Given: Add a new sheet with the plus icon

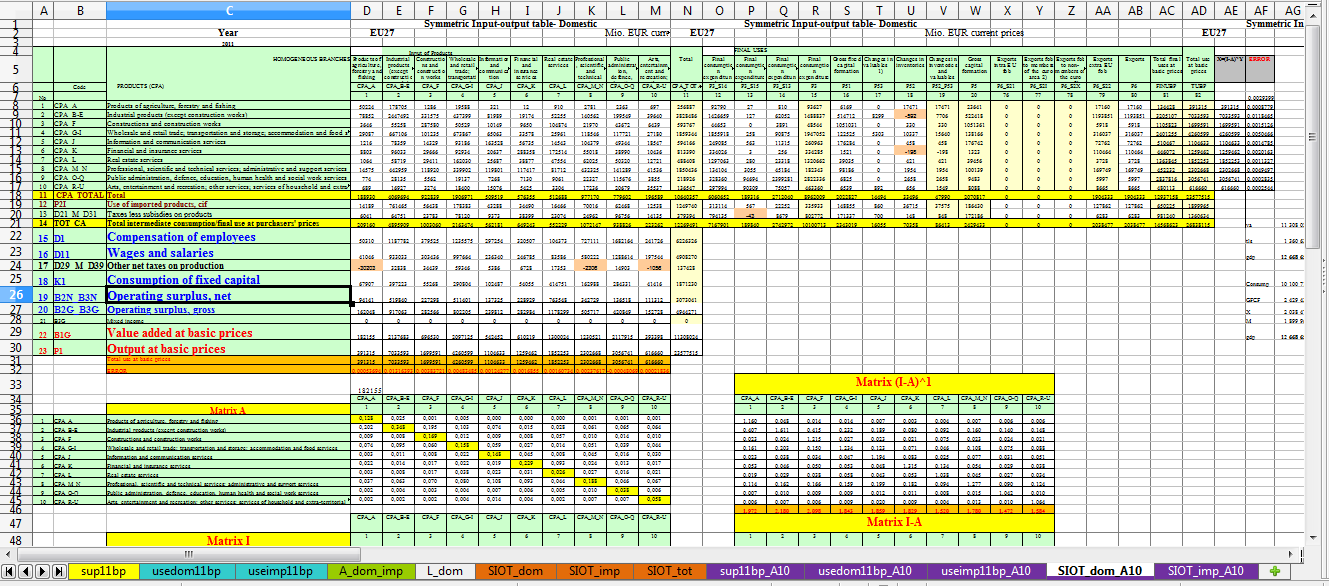Looking at the screenshot, I should coord(1274,571).
